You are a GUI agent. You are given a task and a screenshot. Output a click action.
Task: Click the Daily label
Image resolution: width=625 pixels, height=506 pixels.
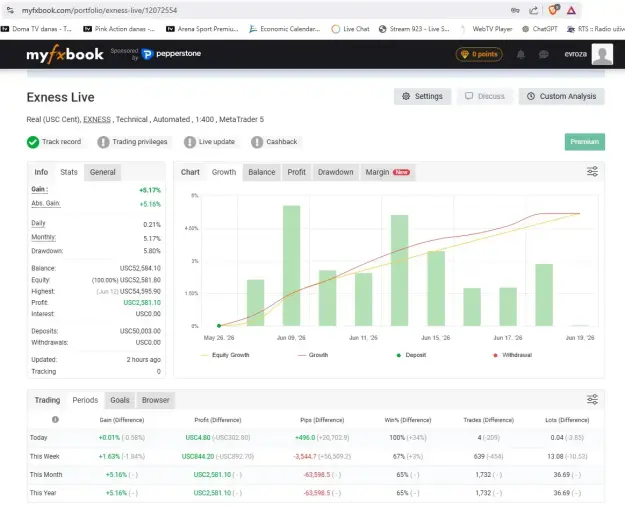(x=38, y=223)
